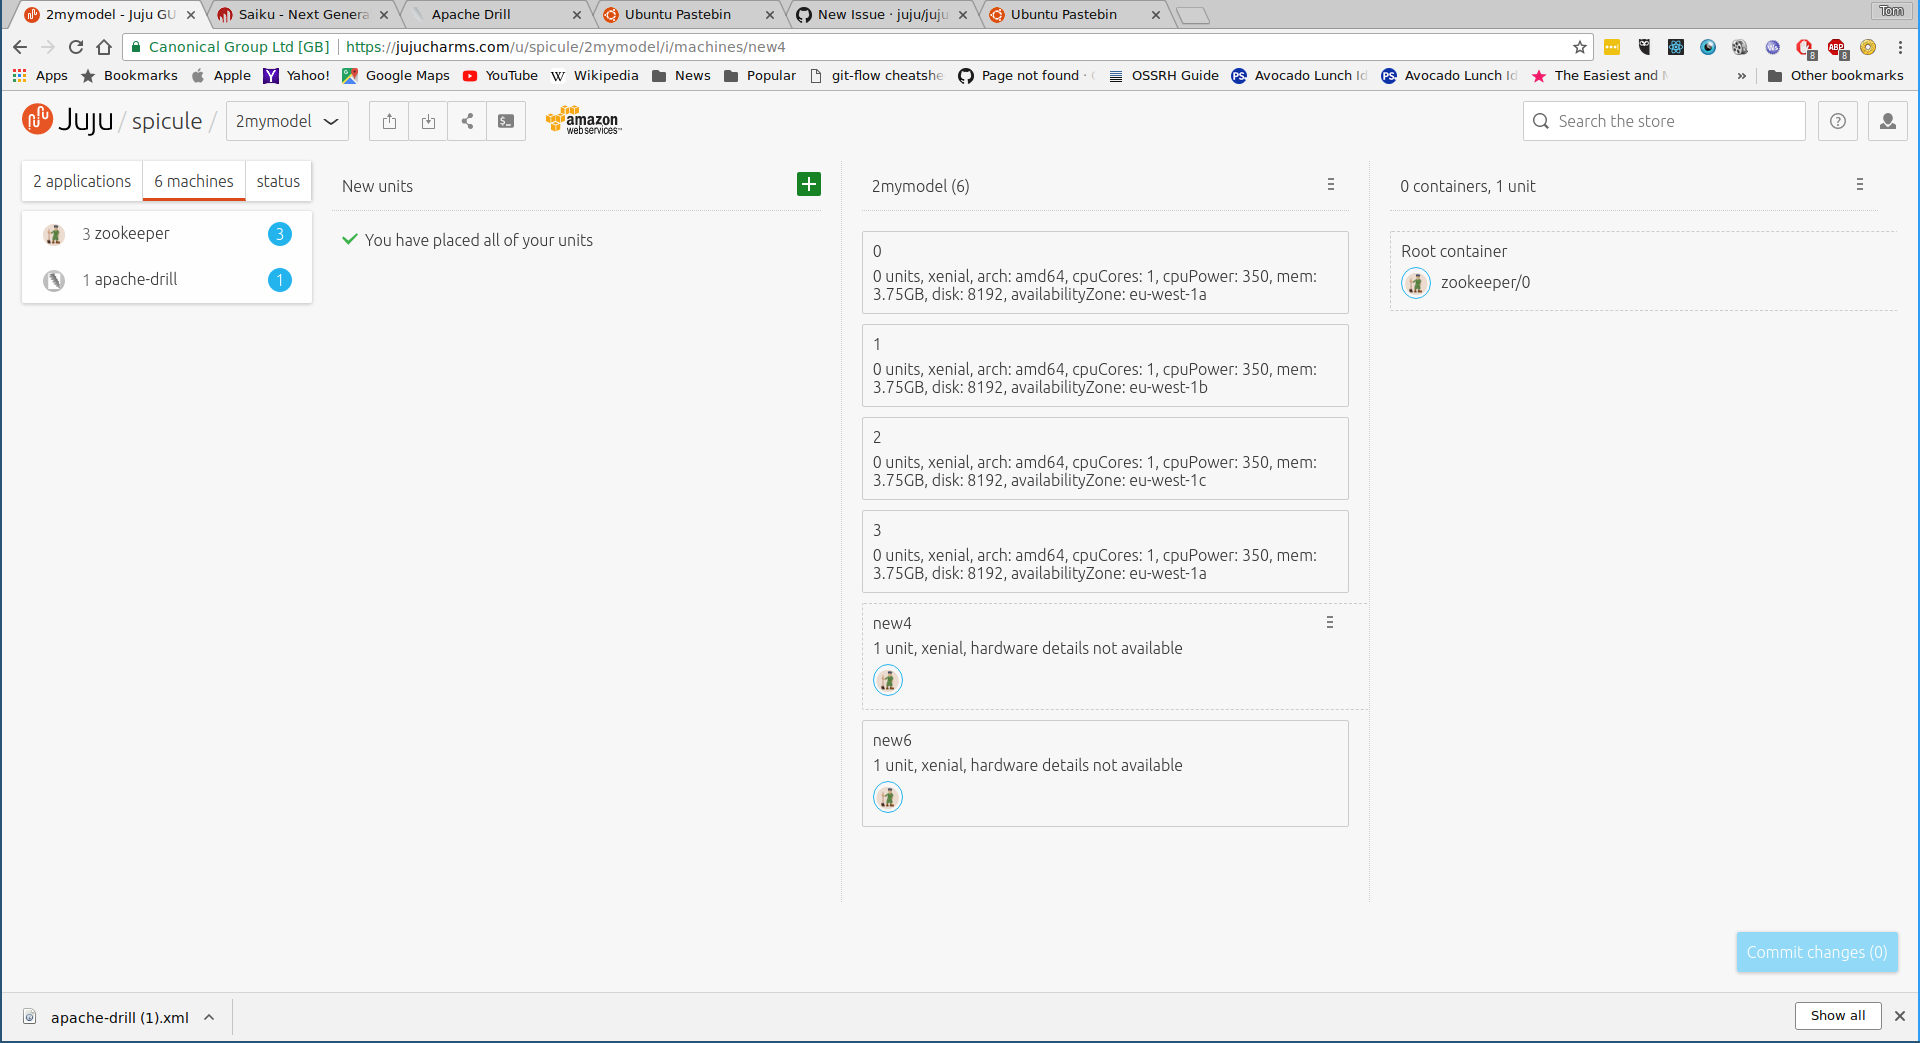Open the export model toolbar icon
The height and width of the screenshot is (1043, 1920).
tap(389, 121)
